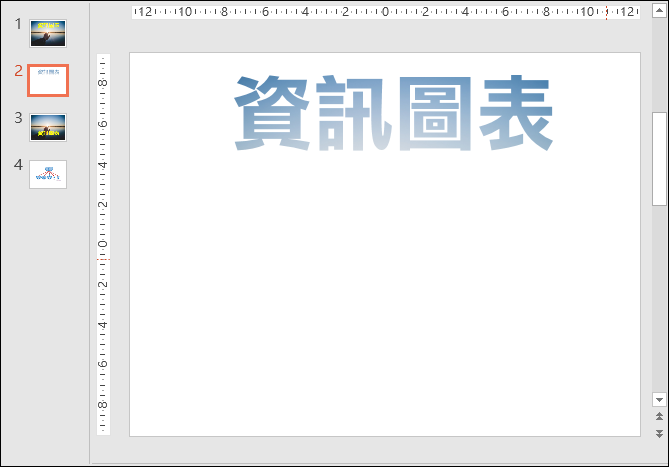This screenshot has height=467, width=669.
Task: Select slide 4 diagram thumbnail
Action: coord(48,174)
